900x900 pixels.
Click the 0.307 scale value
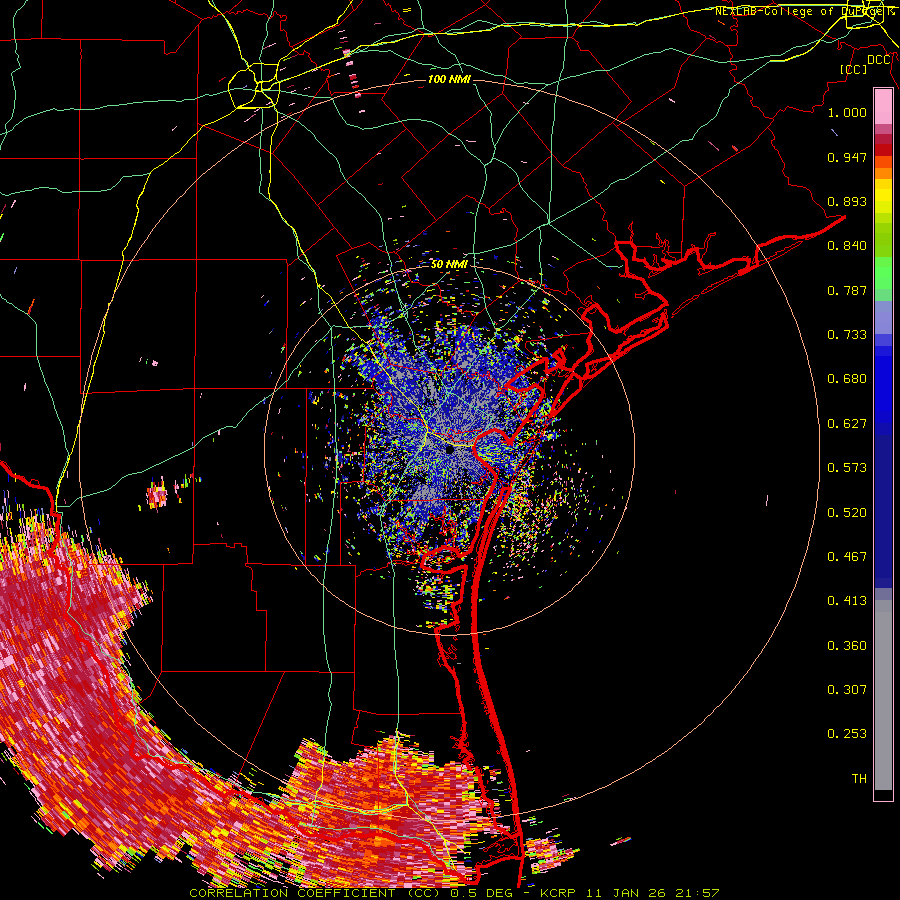coord(847,690)
